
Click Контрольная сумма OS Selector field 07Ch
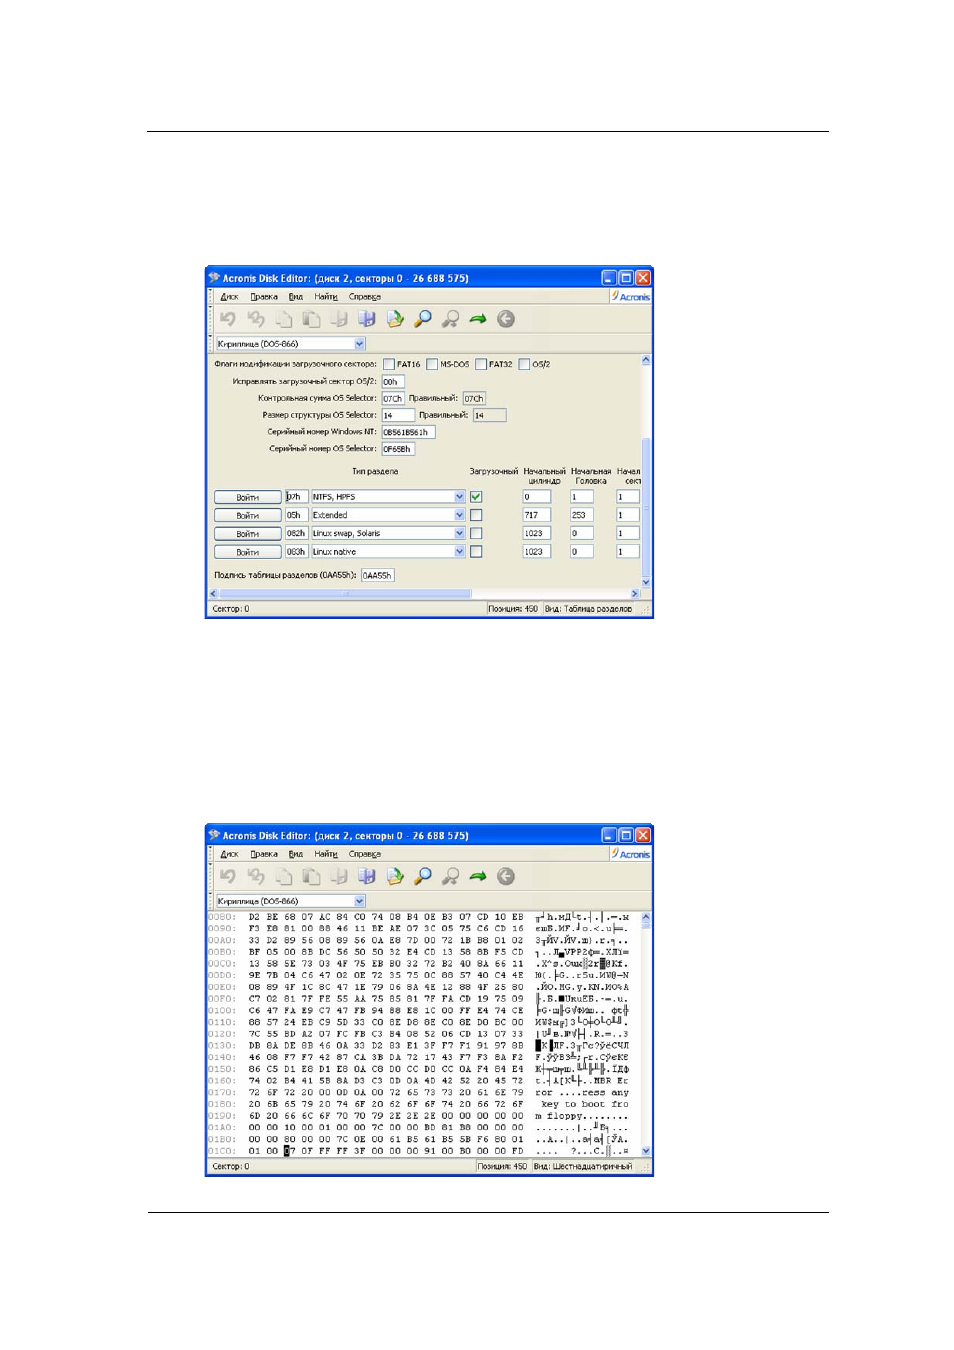(392, 398)
